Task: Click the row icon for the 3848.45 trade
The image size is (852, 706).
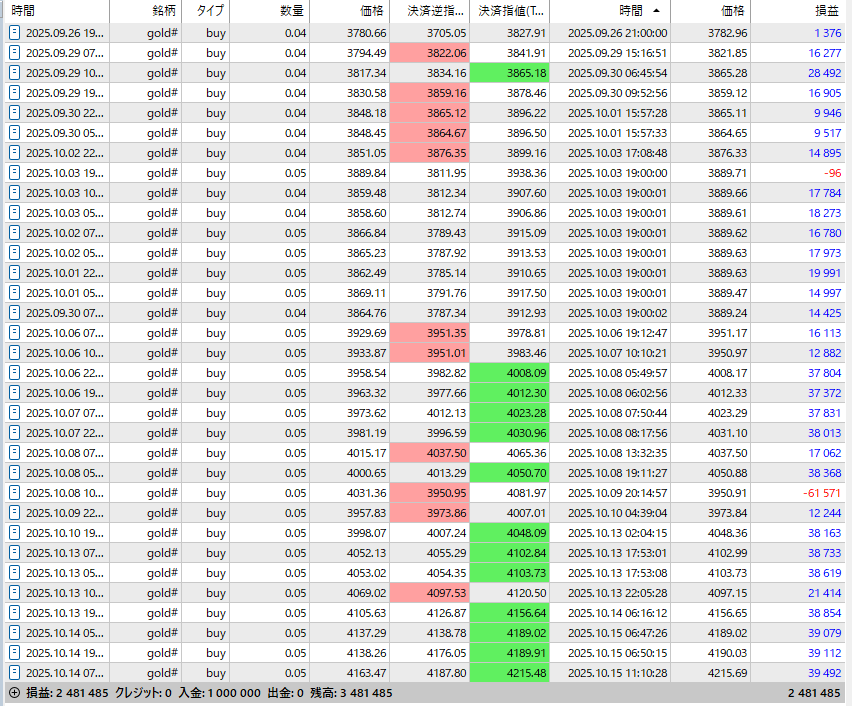Action: (15, 133)
